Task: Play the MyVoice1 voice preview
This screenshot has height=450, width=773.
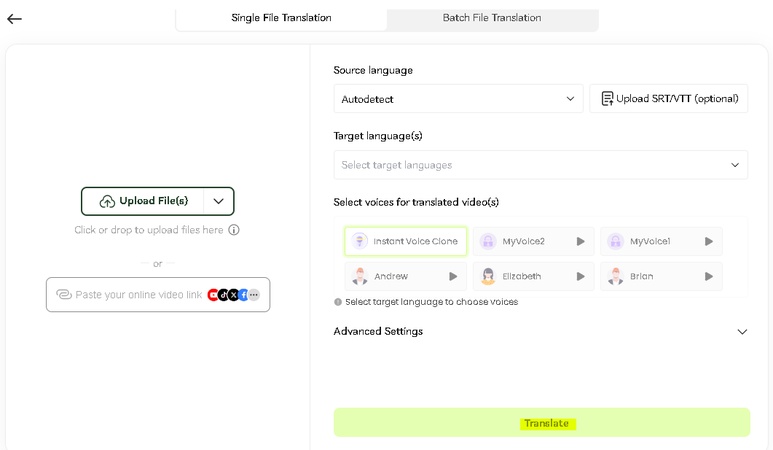Action: coord(708,241)
